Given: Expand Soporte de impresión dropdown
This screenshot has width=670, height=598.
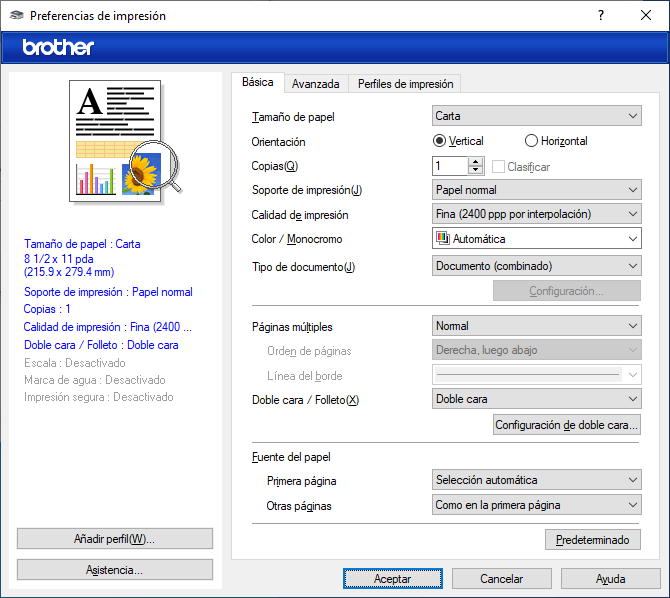Looking at the screenshot, I should 536,190.
